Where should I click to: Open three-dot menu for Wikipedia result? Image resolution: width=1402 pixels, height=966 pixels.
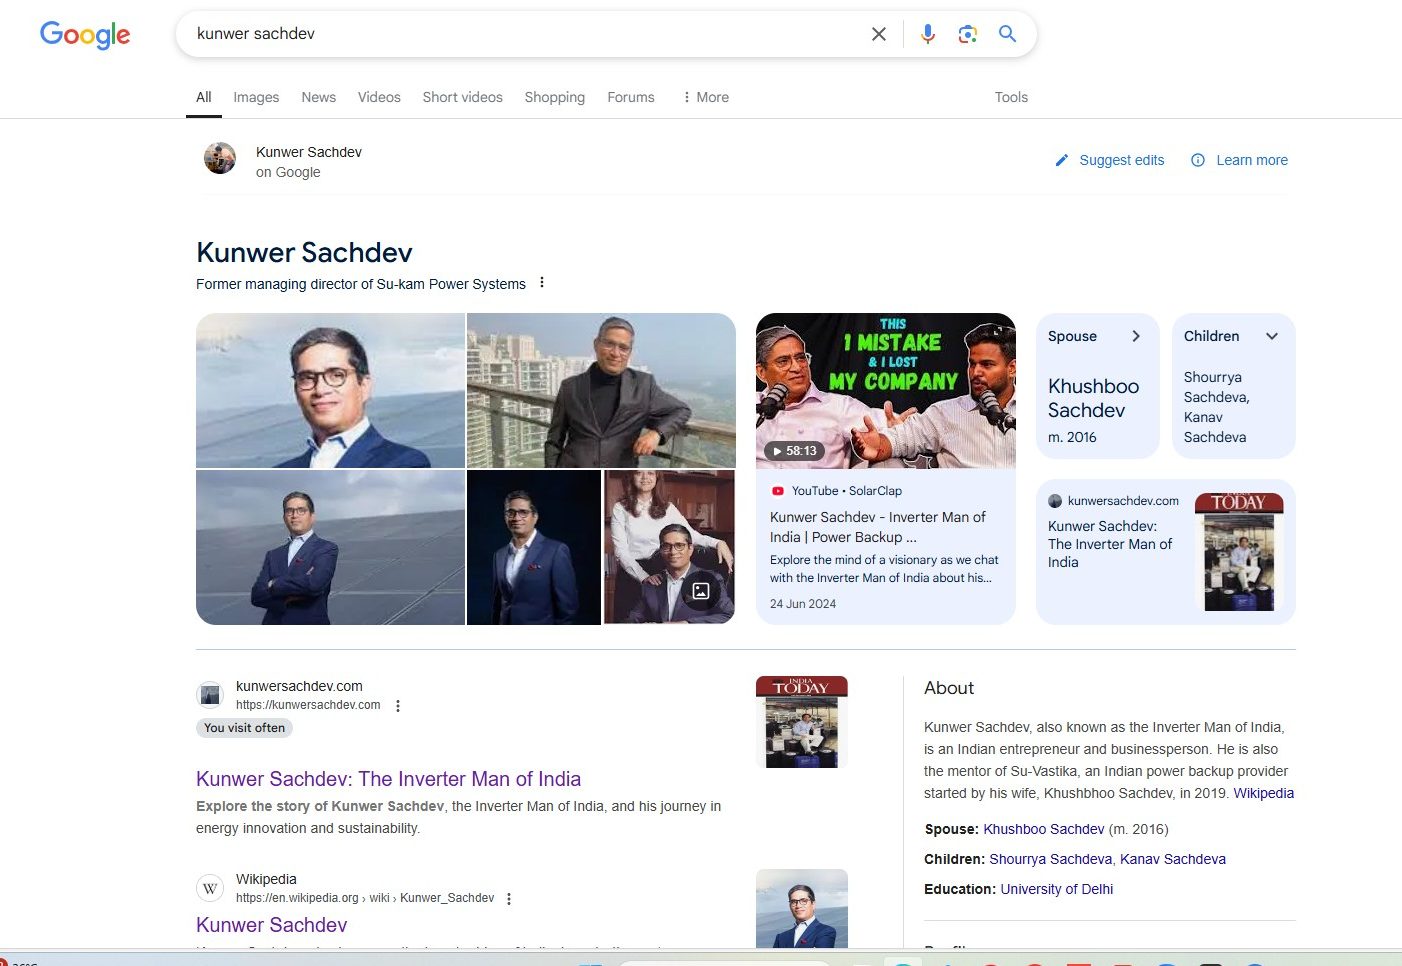tap(509, 899)
